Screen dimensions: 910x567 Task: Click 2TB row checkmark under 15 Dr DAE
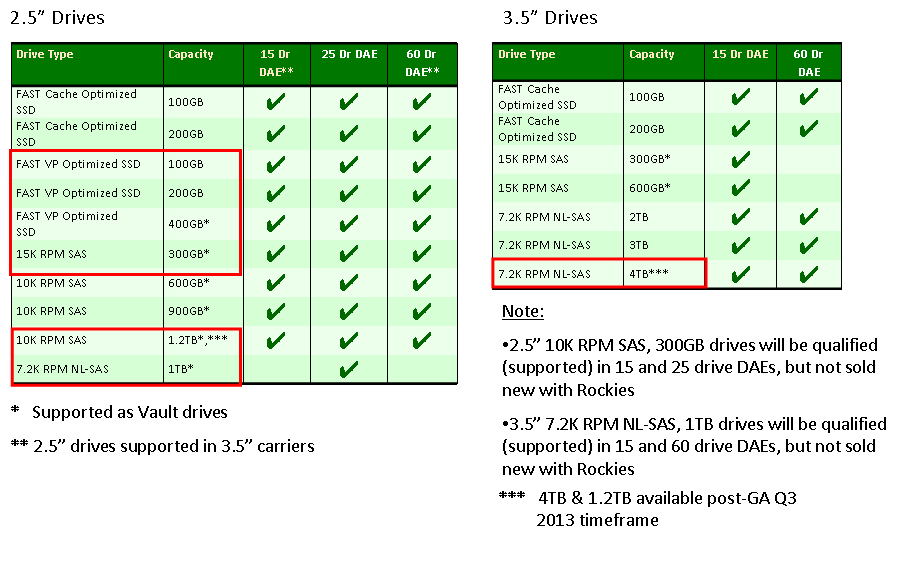click(741, 217)
